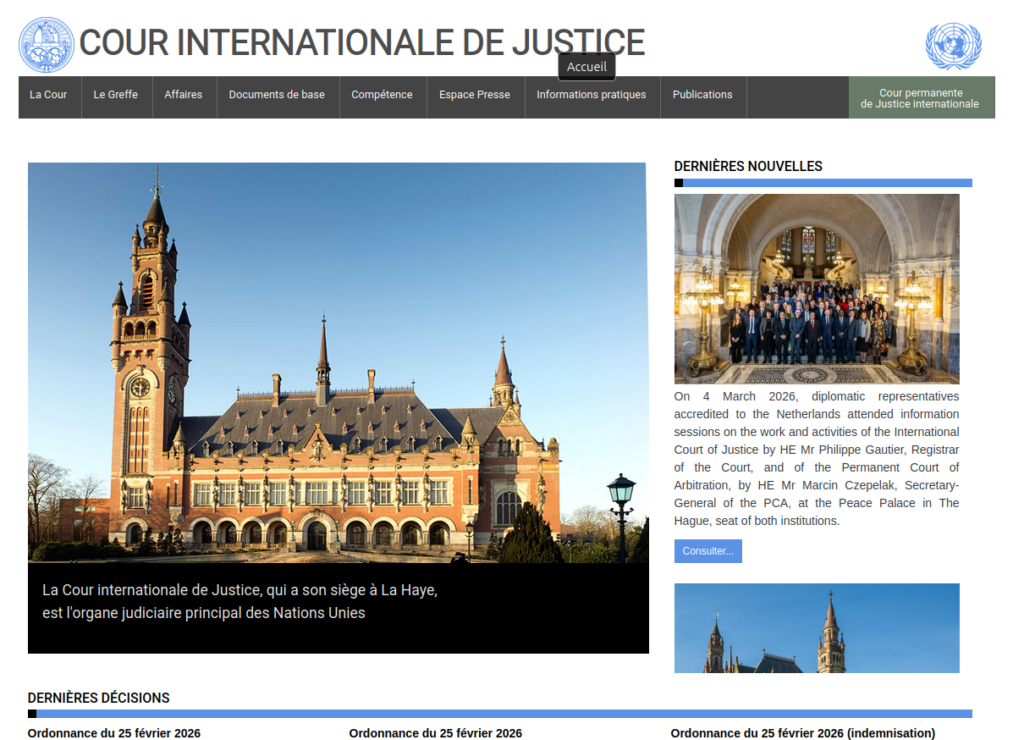Click the Peace Palace main banner image
This screenshot has width=1024, height=740.
click(x=337, y=362)
